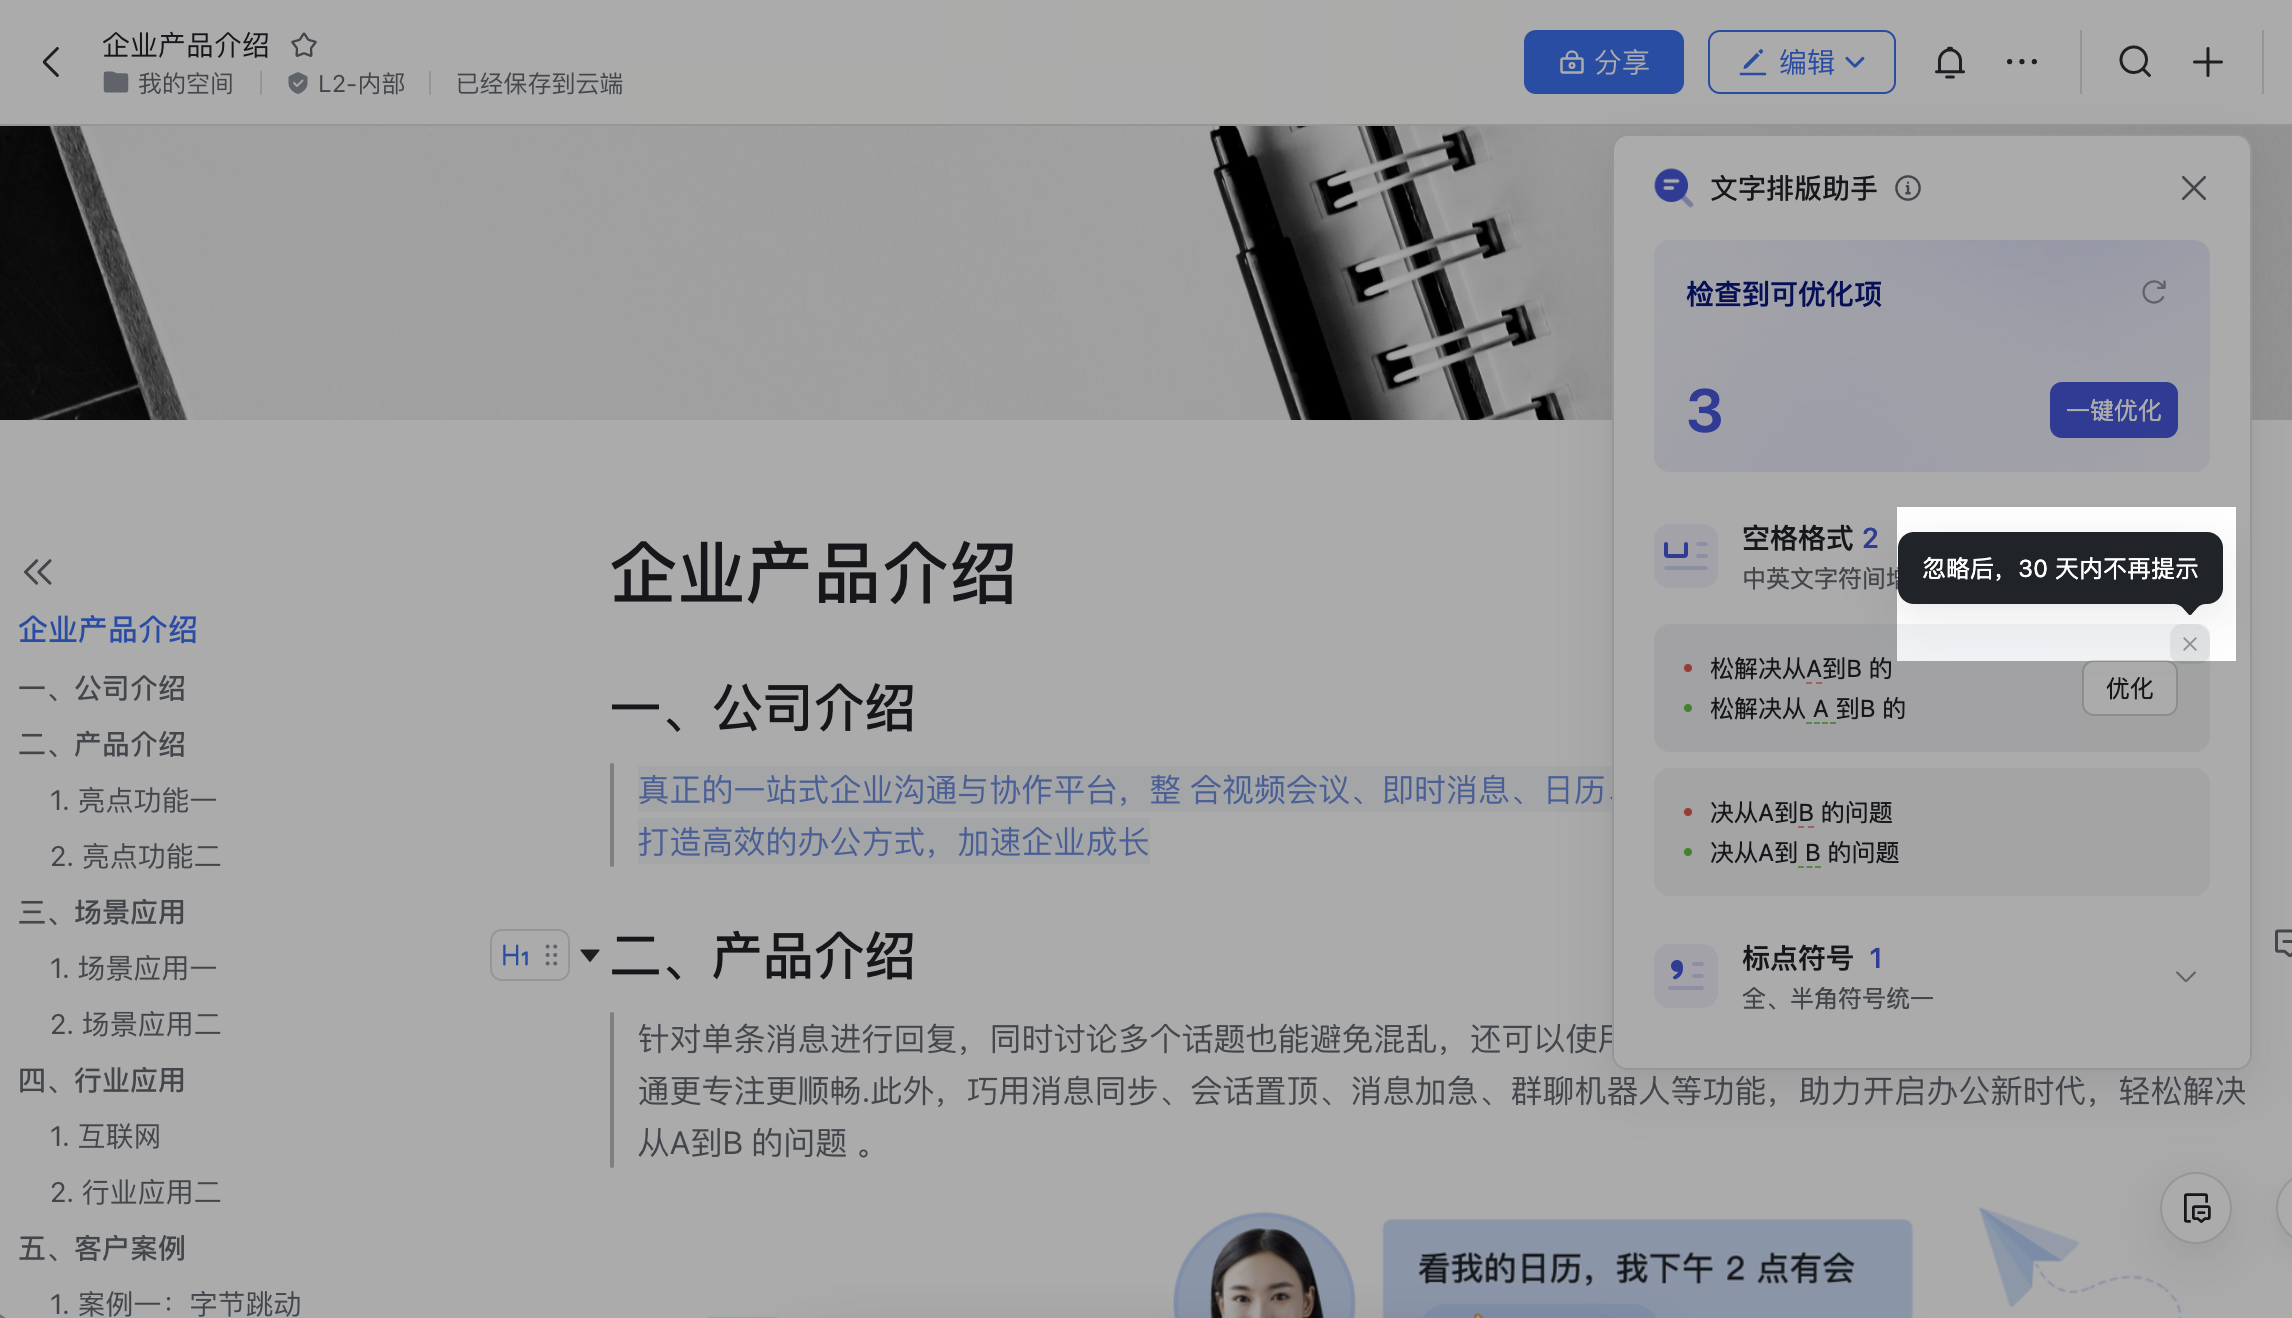The width and height of the screenshot is (2292, 1318).
Task: Select 1. 亮点功能一 in outline
Action: click(133, 800)
